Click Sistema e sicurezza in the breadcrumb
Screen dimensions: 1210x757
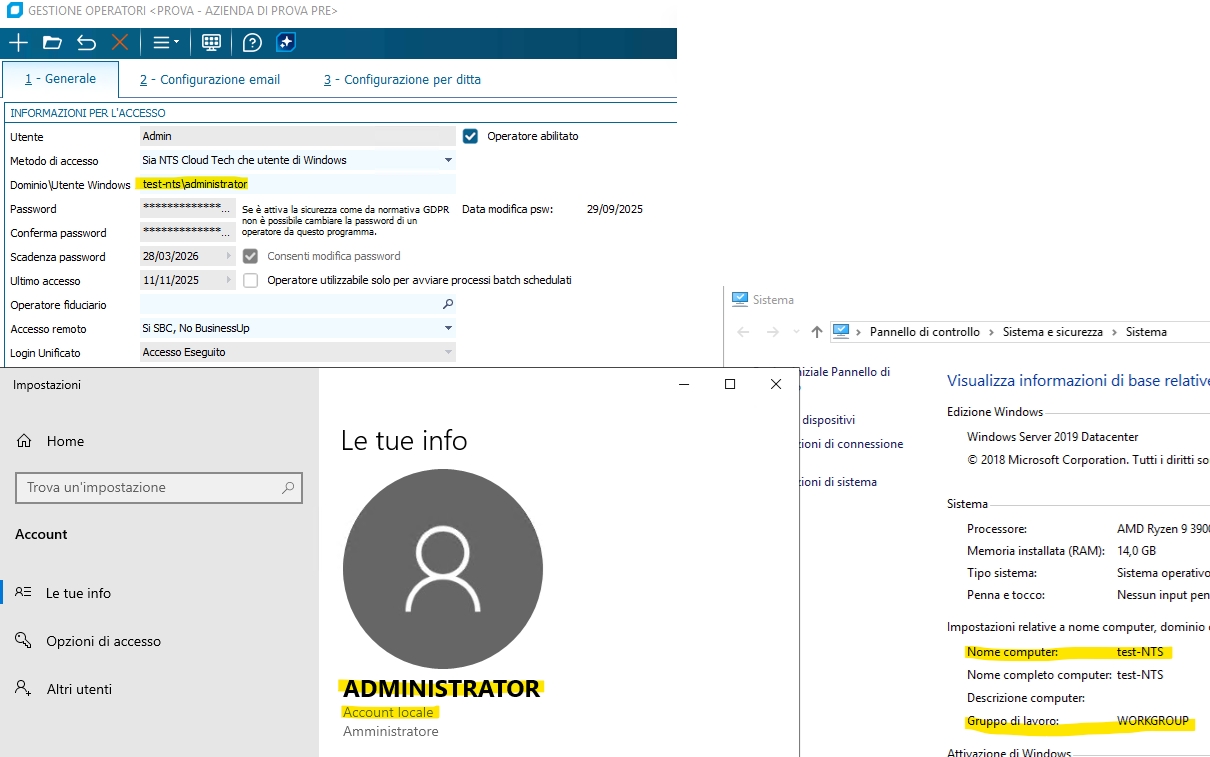click(1053, 332)
